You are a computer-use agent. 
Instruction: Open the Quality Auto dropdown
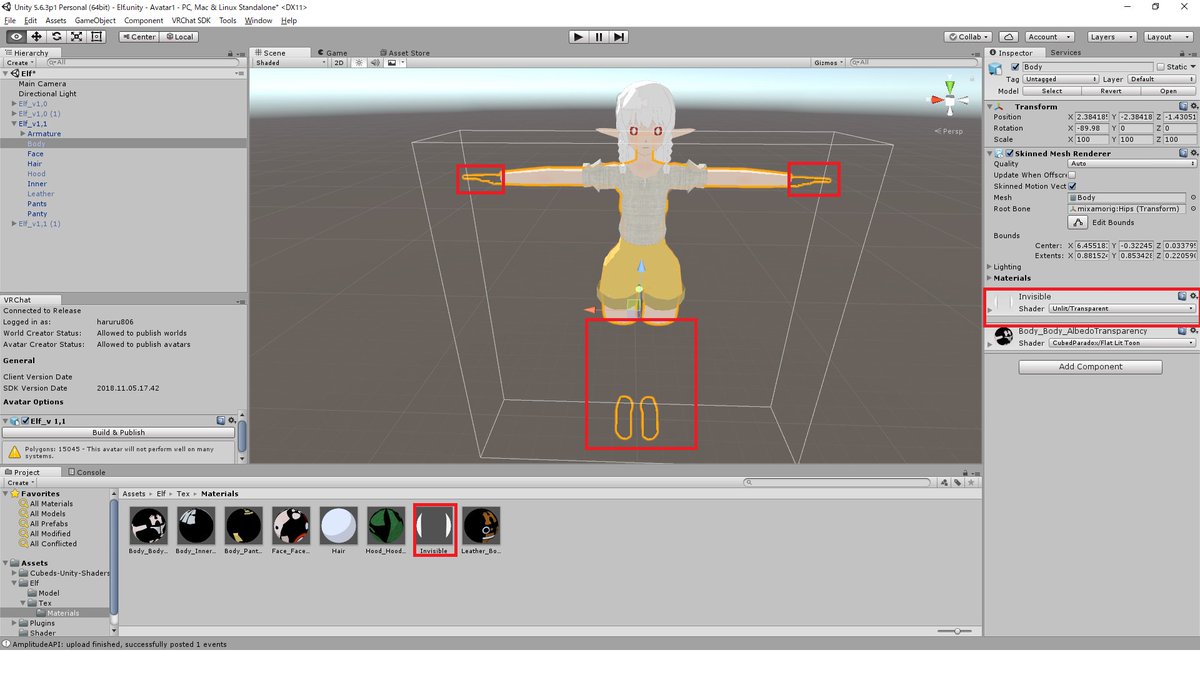(1131, 164)
